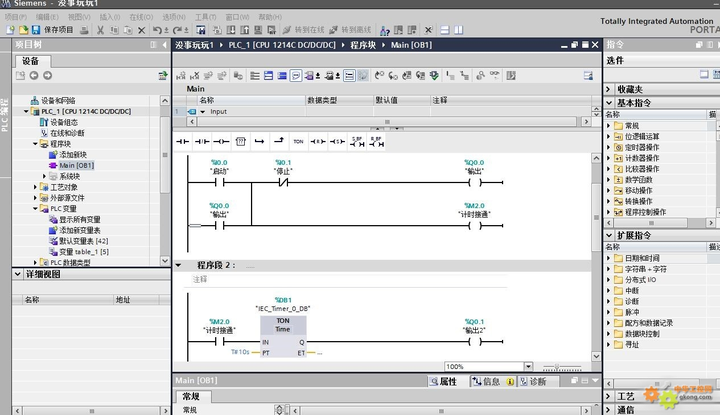Expand the 定时器操作 instruction folder
Image resolution: width=720 pixels, height=415 pixels.
608,147
